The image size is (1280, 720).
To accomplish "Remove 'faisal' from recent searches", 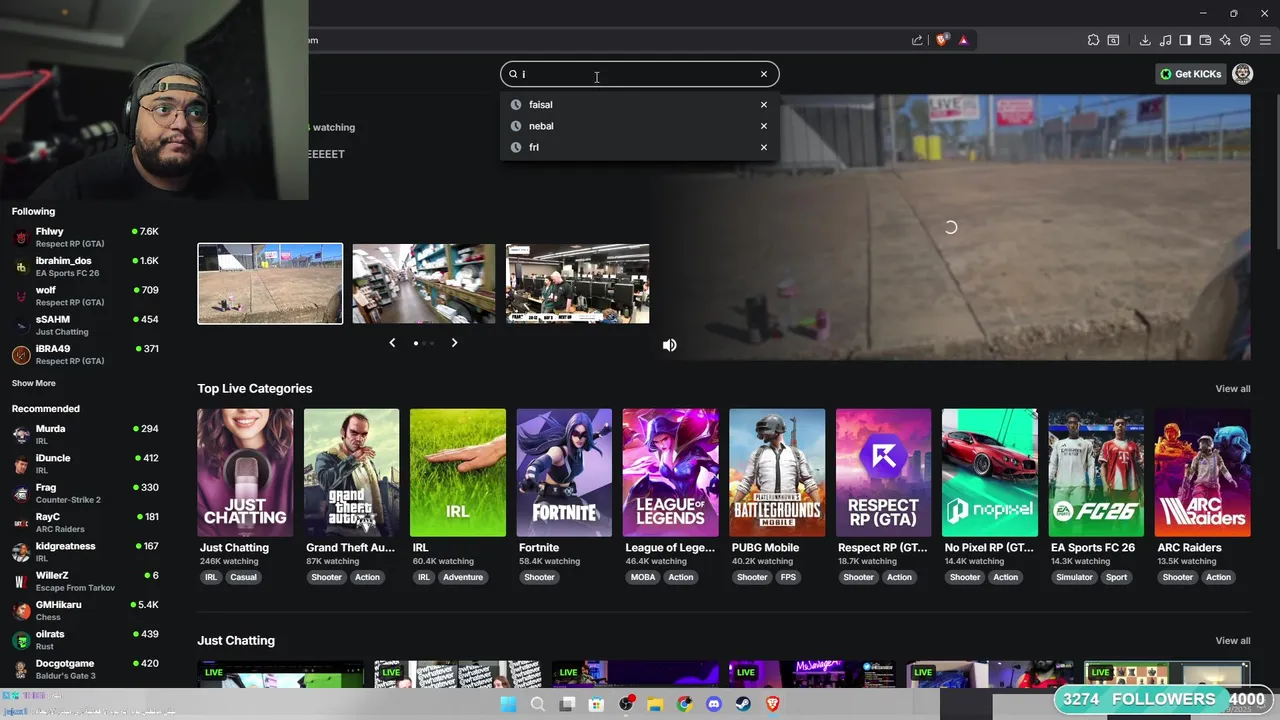I will click(764, 104).
